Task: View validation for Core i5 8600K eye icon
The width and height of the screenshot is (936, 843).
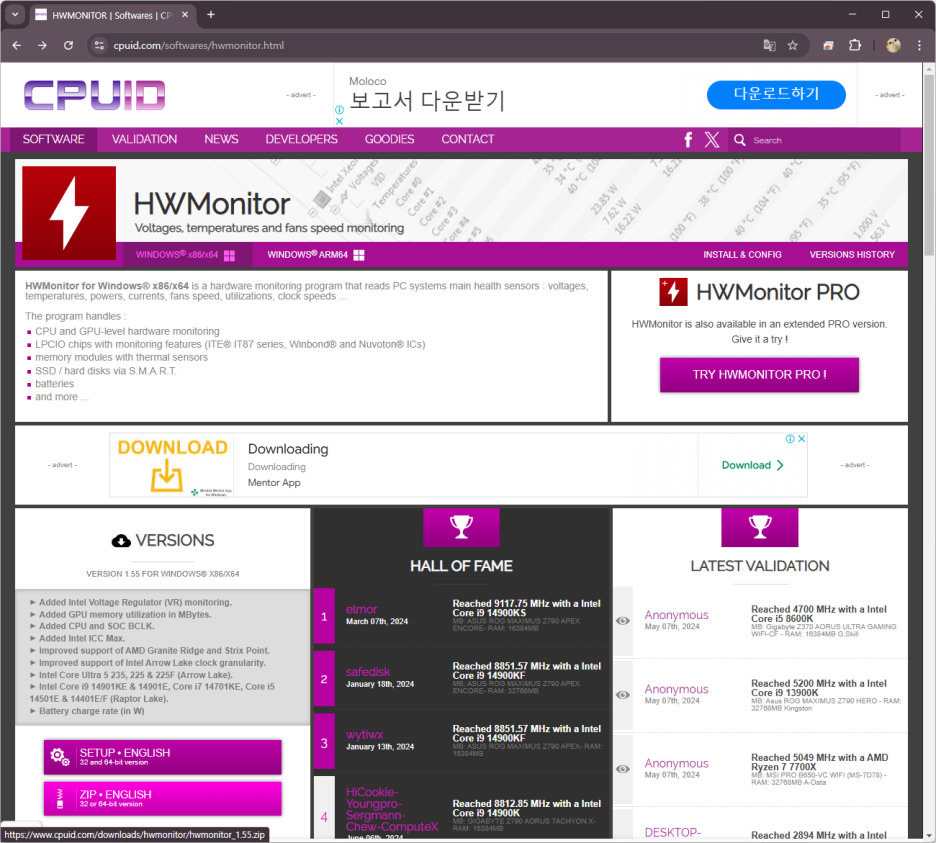Action: click(x=623, y=621)
